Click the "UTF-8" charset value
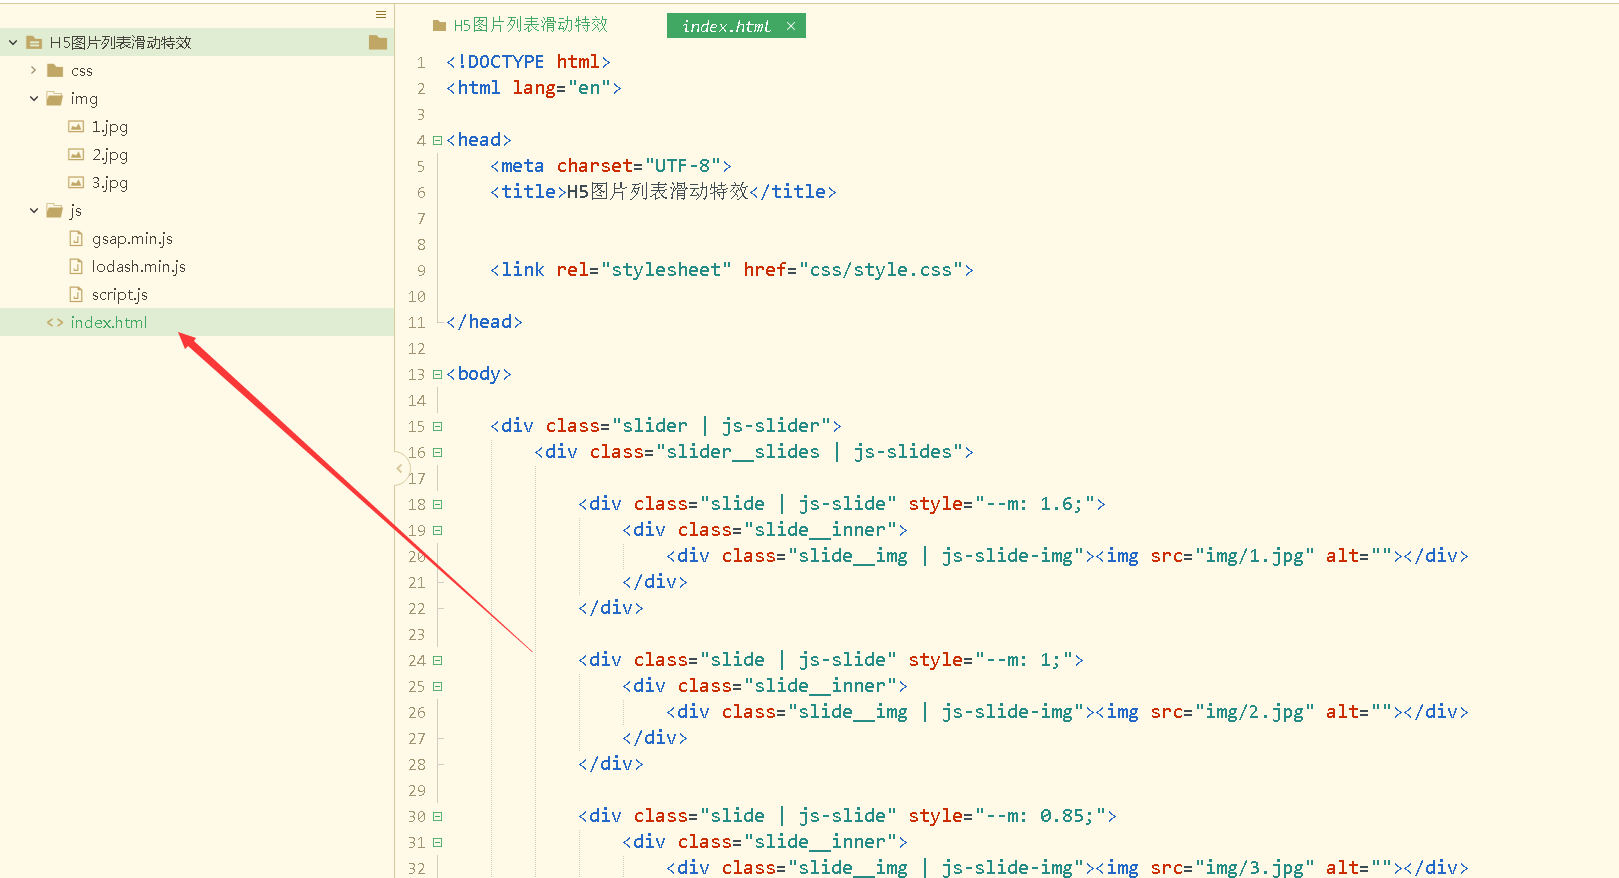Screen dimensions: 1619x878 pyautogui.click(x=683, y=166)
